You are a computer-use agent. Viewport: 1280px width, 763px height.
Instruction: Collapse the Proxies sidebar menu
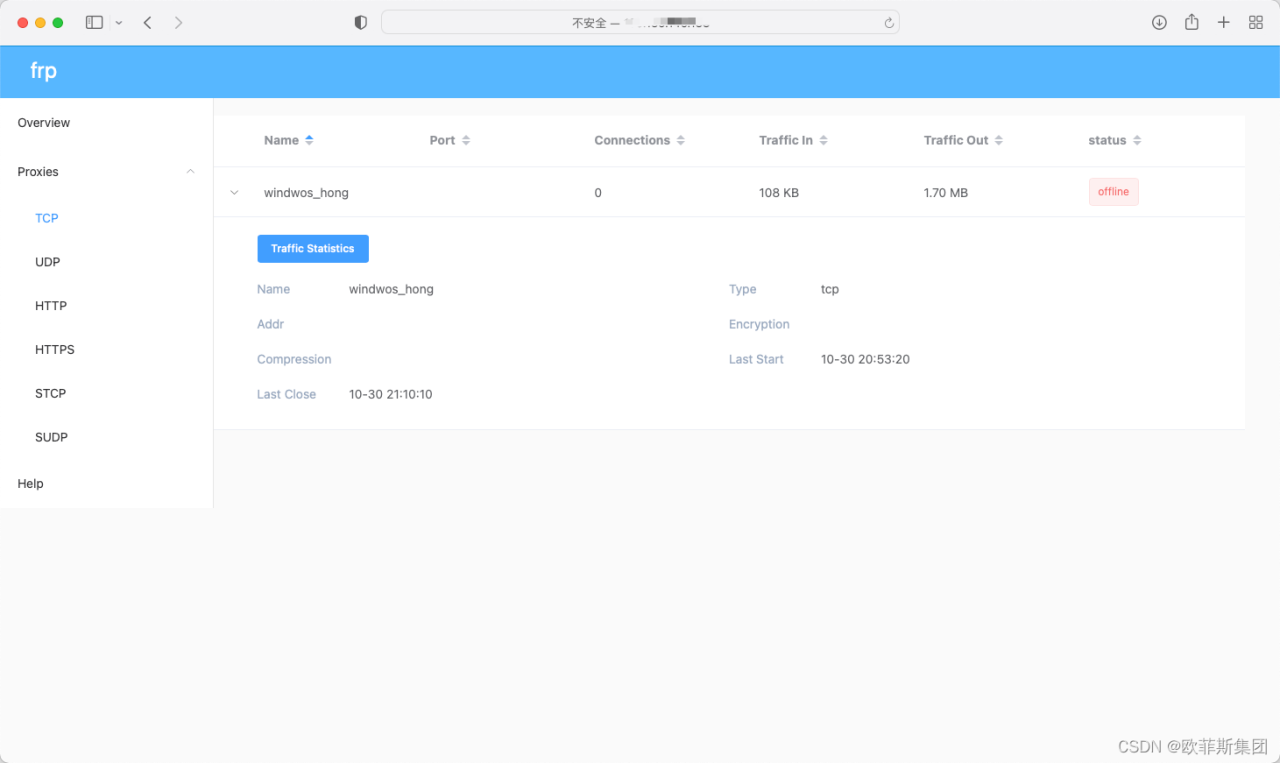(190, 172)
